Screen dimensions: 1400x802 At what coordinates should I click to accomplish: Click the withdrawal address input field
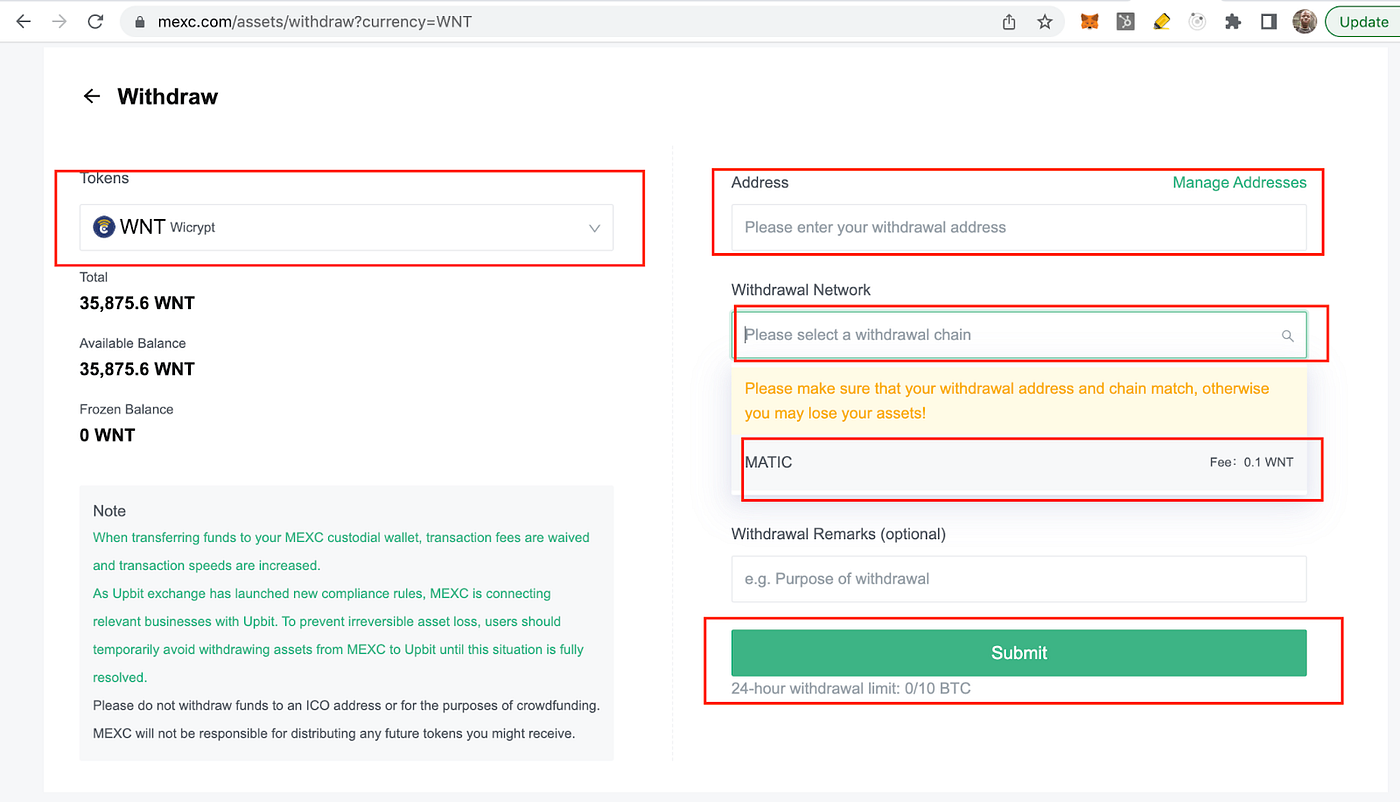(x=1019, y=227)
